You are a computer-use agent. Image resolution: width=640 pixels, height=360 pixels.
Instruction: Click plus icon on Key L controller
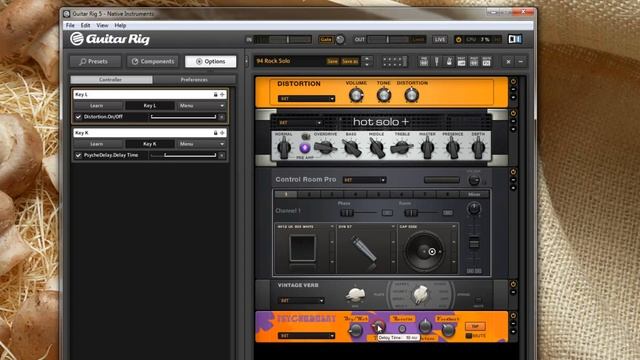[222, 94]
